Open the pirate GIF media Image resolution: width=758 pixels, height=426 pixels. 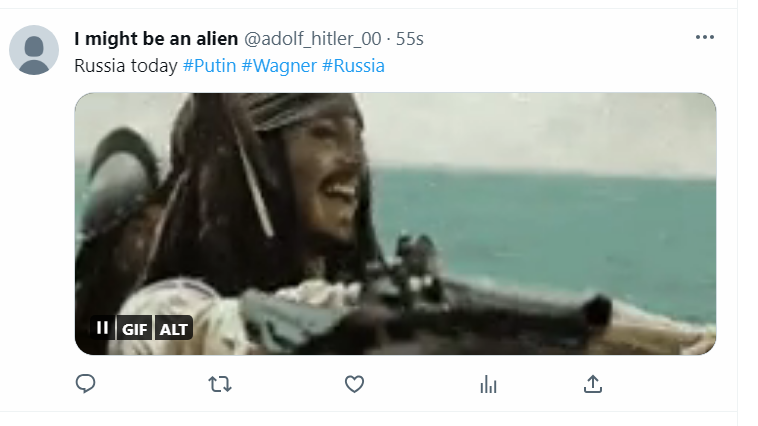coord(395,223)
